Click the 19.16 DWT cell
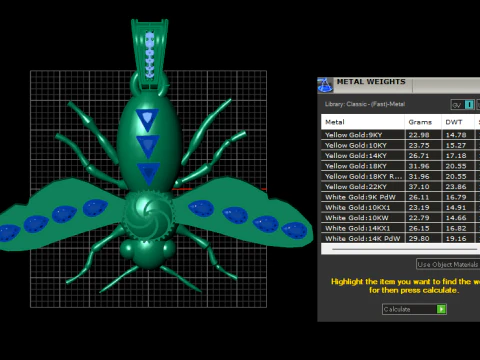The height and width of the screenshot is (360, 480). pos(458,238)
